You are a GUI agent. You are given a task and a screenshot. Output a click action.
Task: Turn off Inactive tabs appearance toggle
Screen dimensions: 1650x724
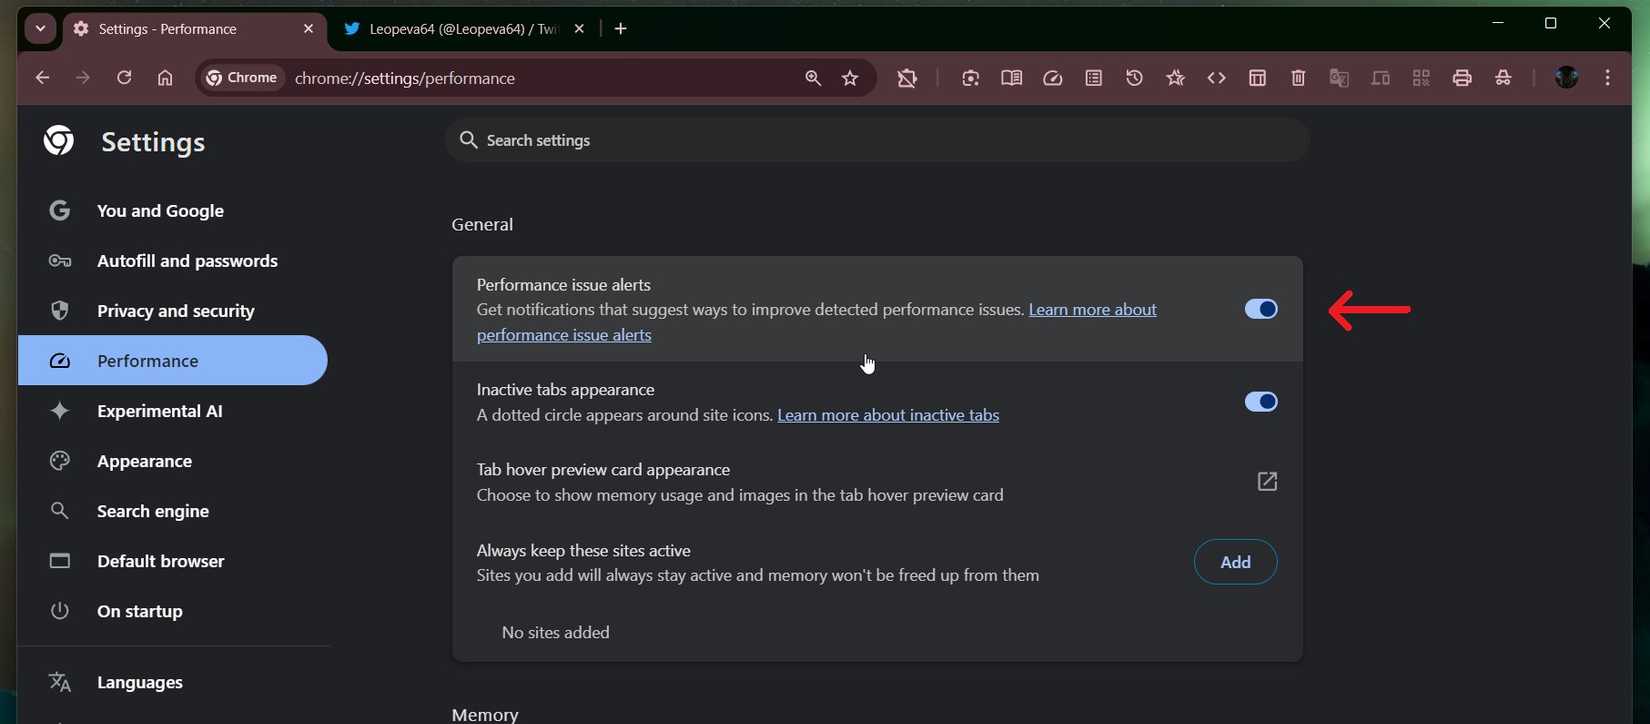coord(1260,402)
